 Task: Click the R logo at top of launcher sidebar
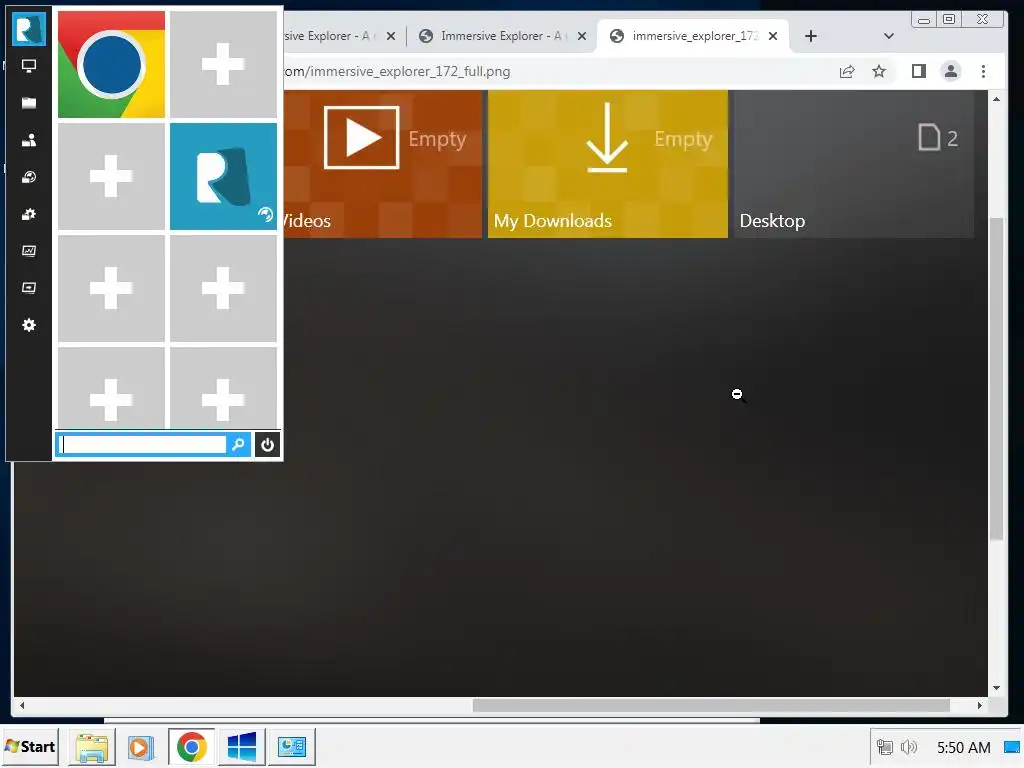pyautogui.click(x=29, y=29)
